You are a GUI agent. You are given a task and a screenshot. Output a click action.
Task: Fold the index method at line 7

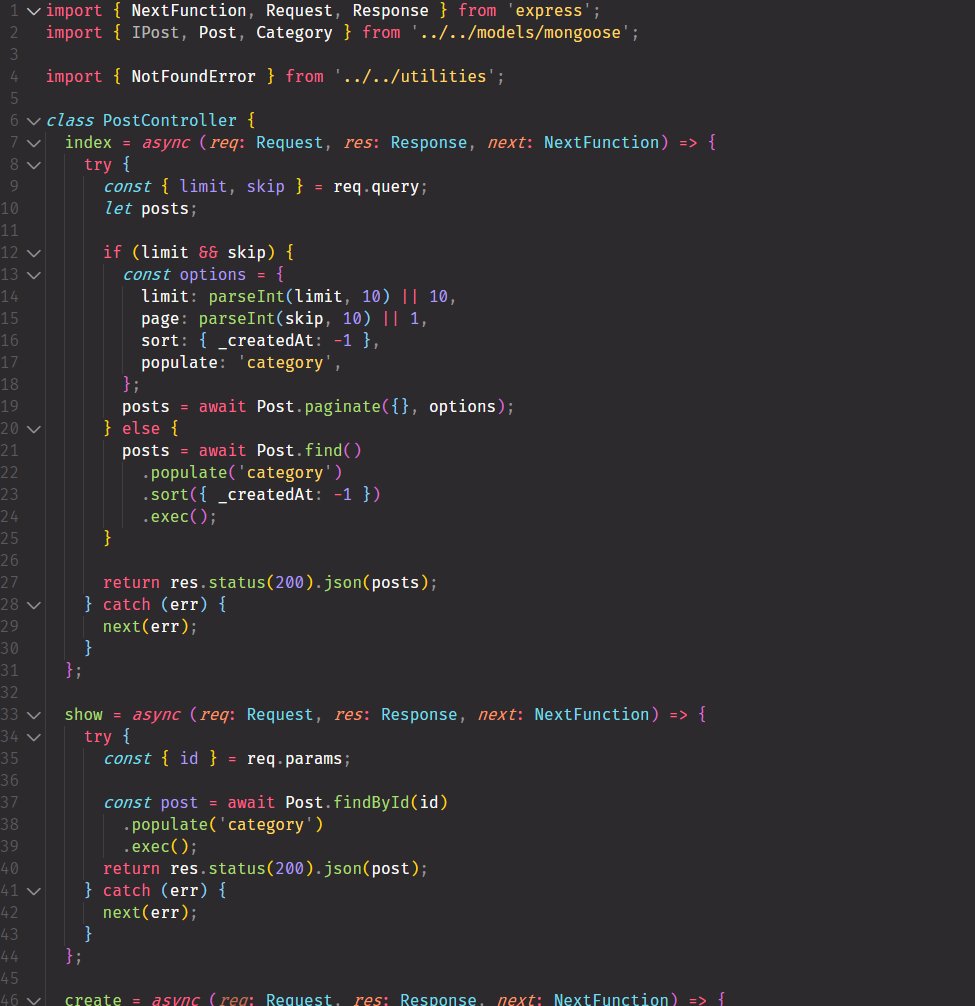(x=33, y=143)
